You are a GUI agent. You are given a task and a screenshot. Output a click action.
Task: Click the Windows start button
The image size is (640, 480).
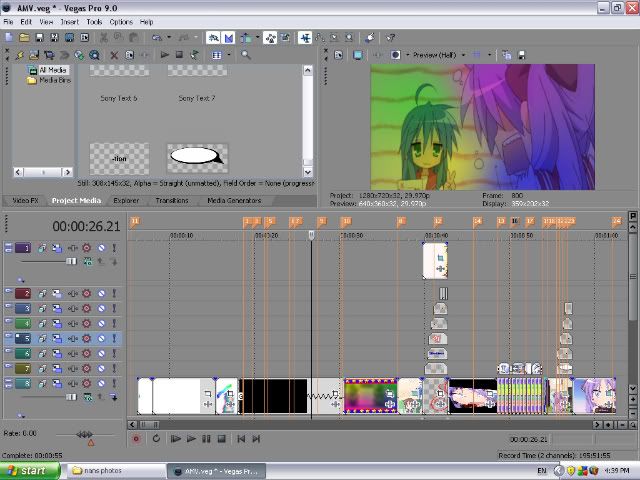point(29,471)
